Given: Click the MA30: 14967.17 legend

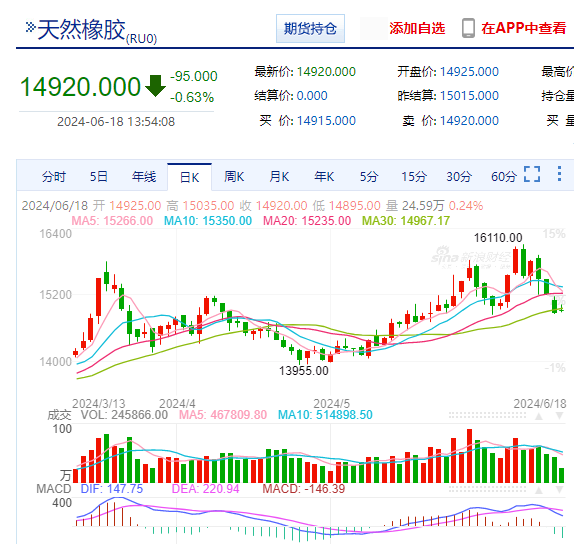Looking at the screenshot, I should (x=406, y=221).
